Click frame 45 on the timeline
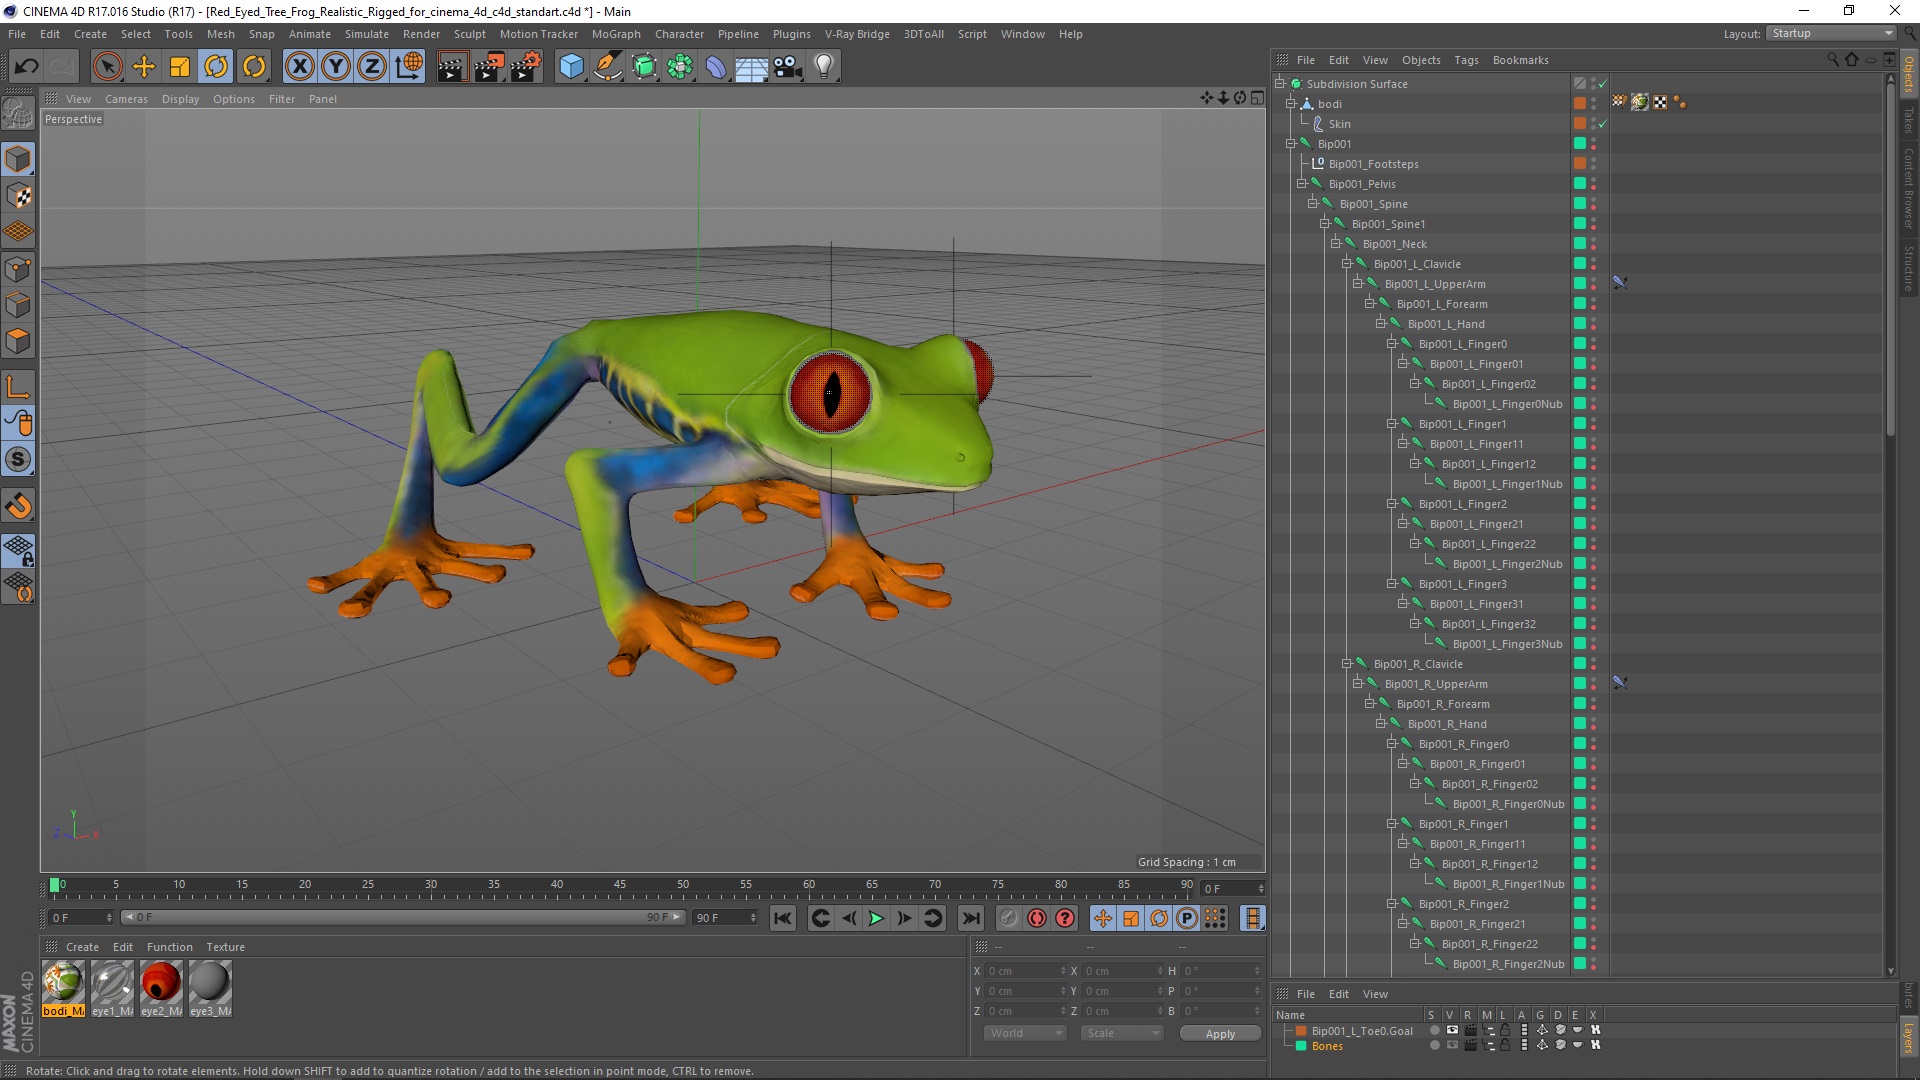This screenshot has width=1920, height=1080. click(x=620, y=886)
